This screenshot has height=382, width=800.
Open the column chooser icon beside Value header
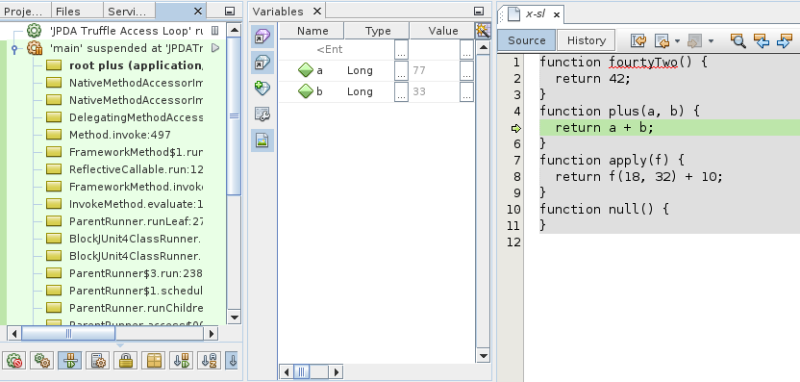[x=482, y=31]
